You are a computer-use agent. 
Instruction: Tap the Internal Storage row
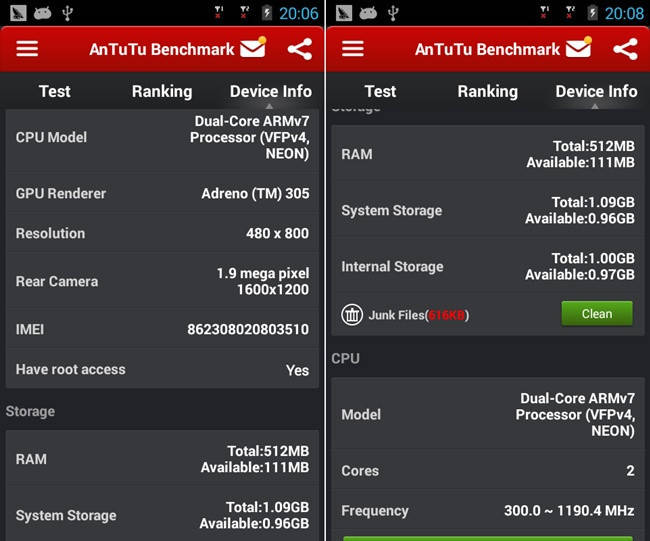coord(488,266)
